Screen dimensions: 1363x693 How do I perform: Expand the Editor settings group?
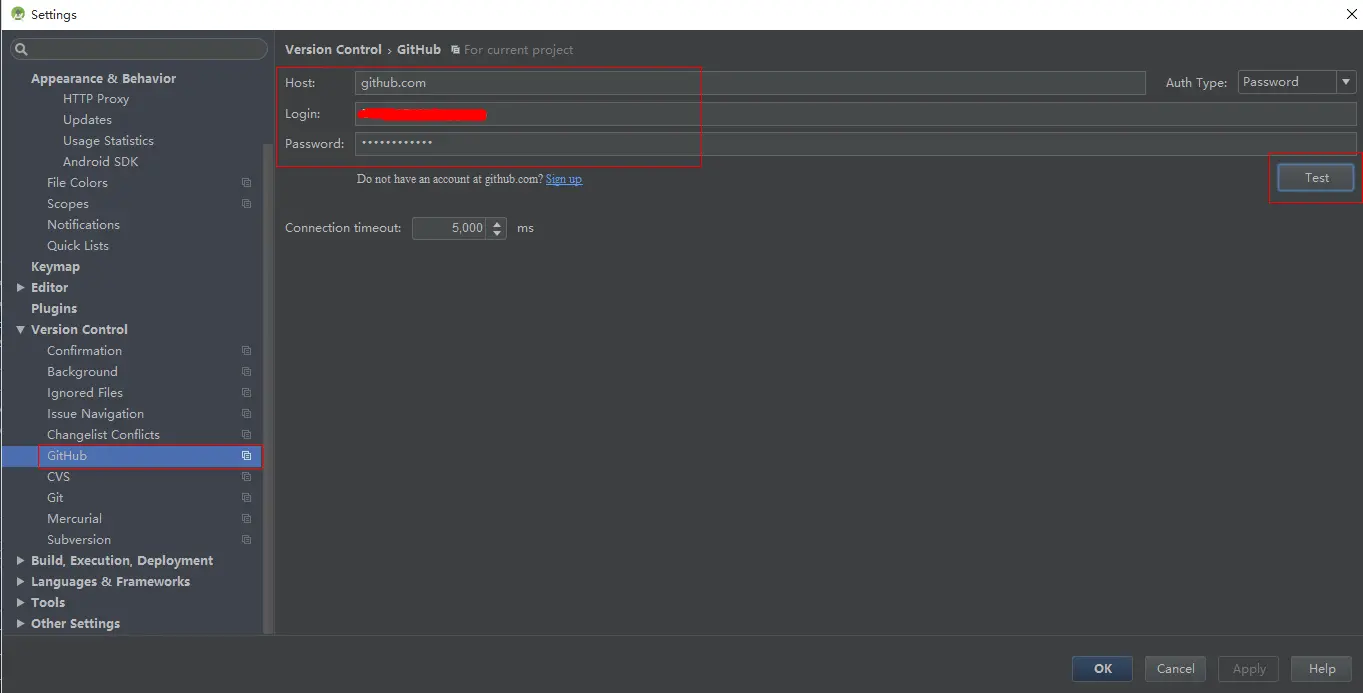coord(20,288)
